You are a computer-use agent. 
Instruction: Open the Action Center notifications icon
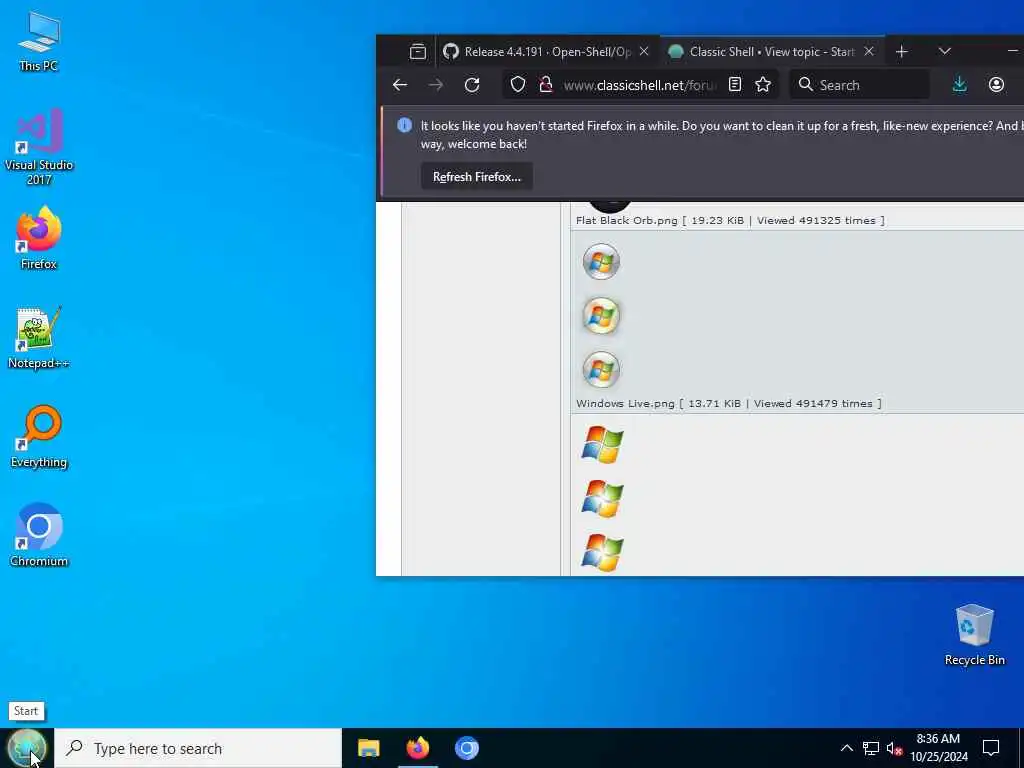click(x=991, y=748)
